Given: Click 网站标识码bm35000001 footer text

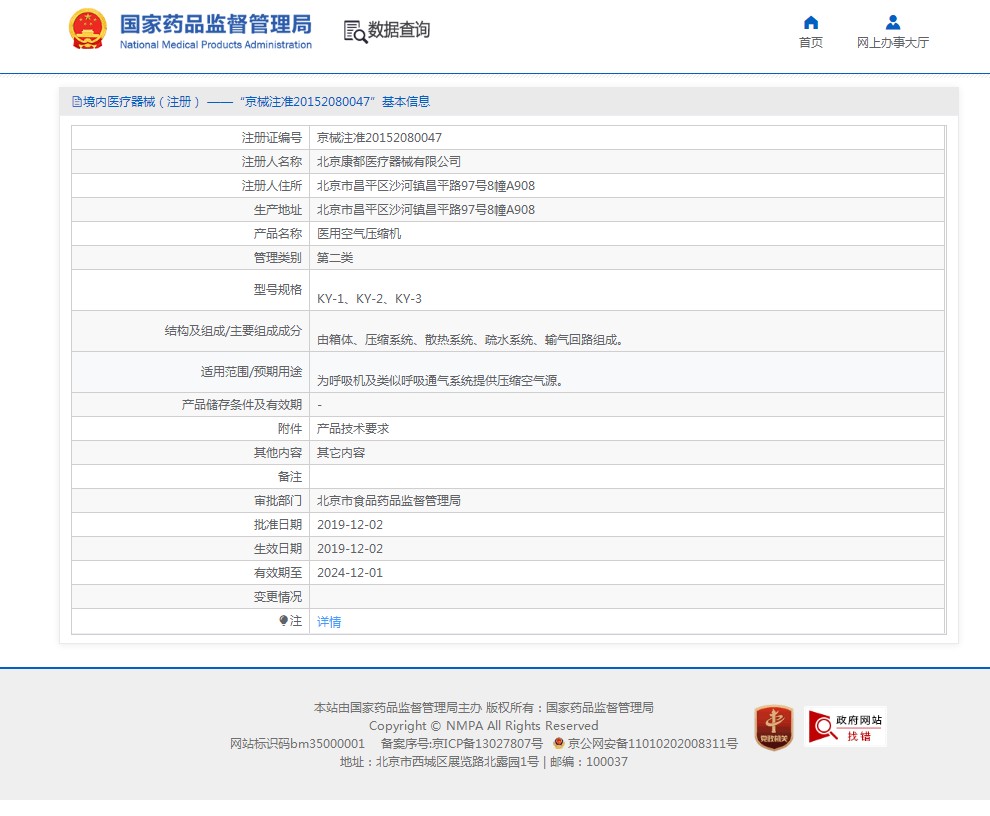Looking at the screenshot, I should click(297, 743).
